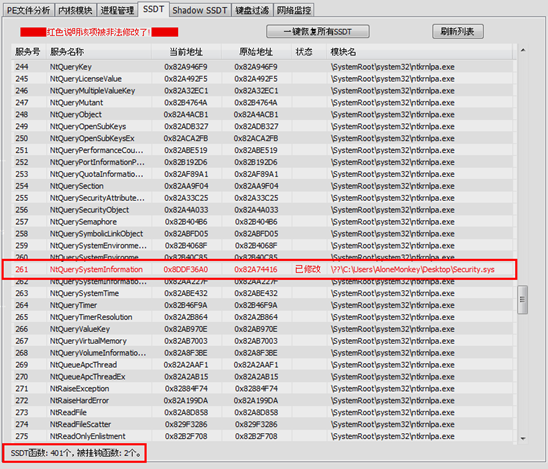Click the scrollbar down arrow
Image resolution: width=548 pixels, height=469 pixels.
523,438
